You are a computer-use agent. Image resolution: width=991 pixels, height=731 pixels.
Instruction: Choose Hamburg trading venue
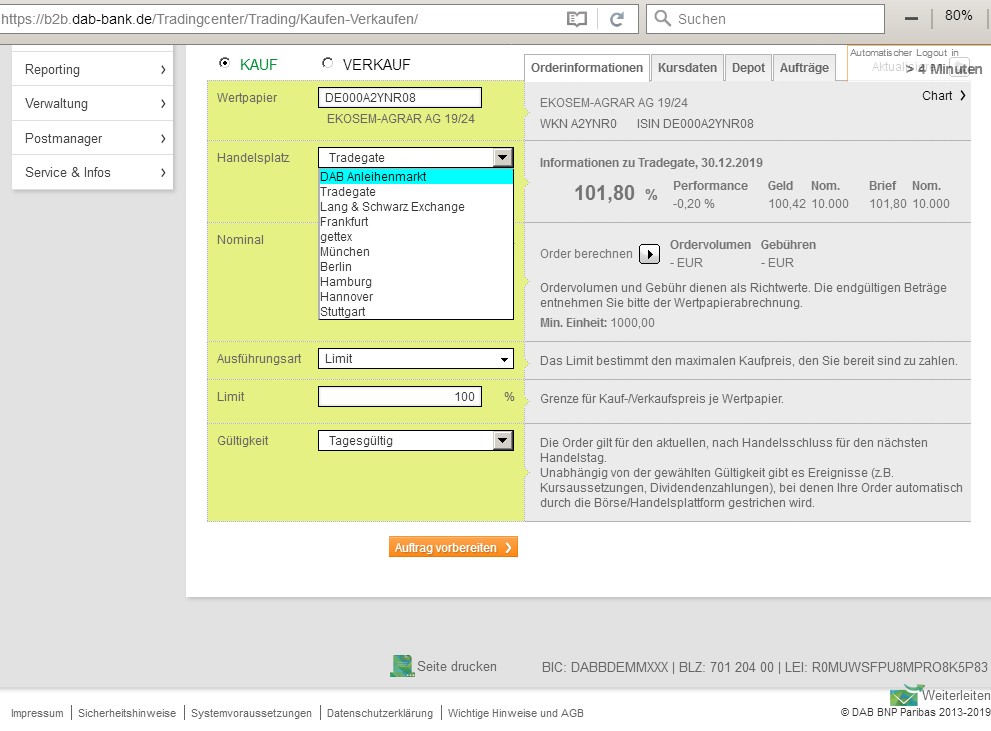pyautogui.click(x=416, y=282)
